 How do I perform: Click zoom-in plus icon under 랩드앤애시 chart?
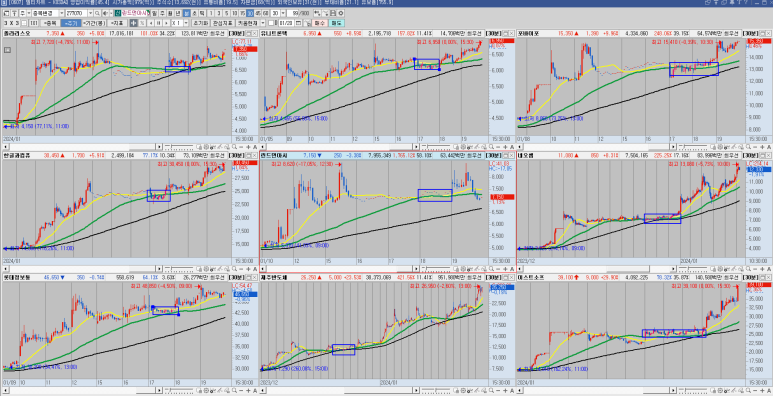(506, 269)
